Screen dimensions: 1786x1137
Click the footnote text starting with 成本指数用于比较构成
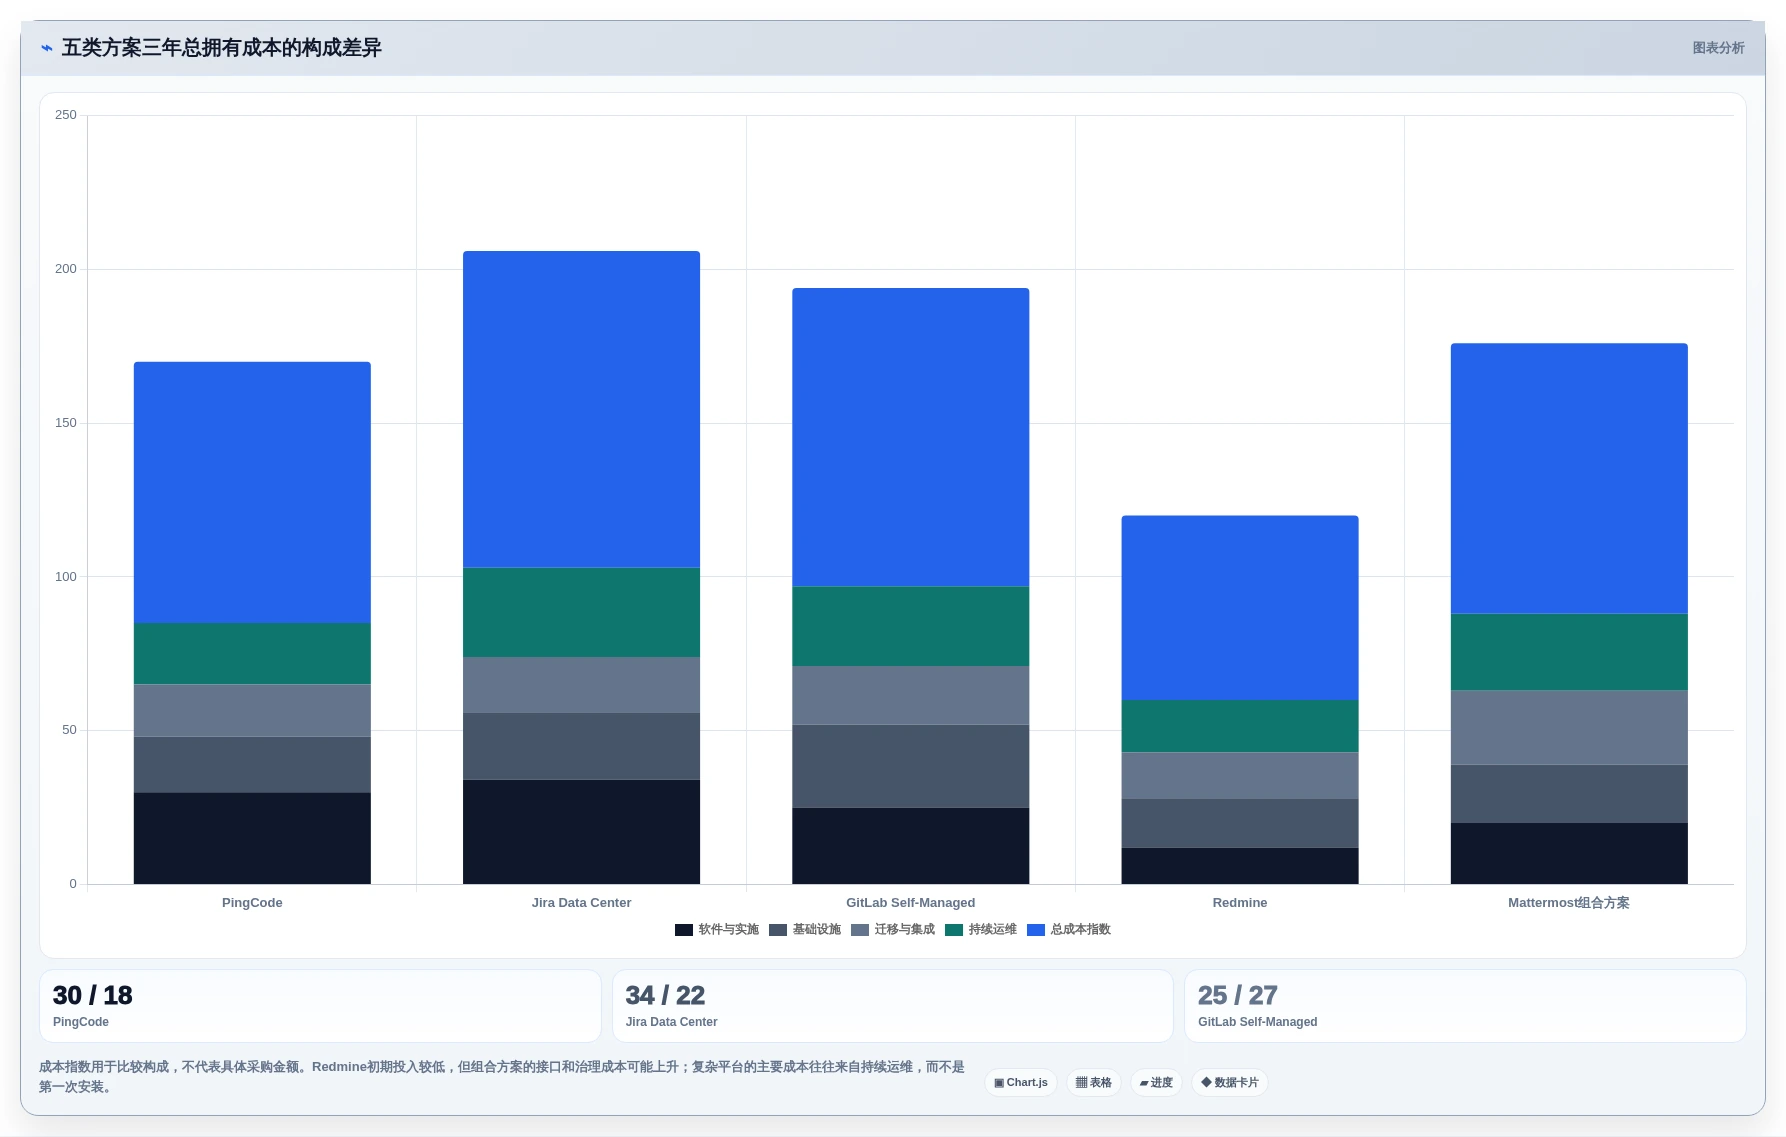pos(502,1077)
